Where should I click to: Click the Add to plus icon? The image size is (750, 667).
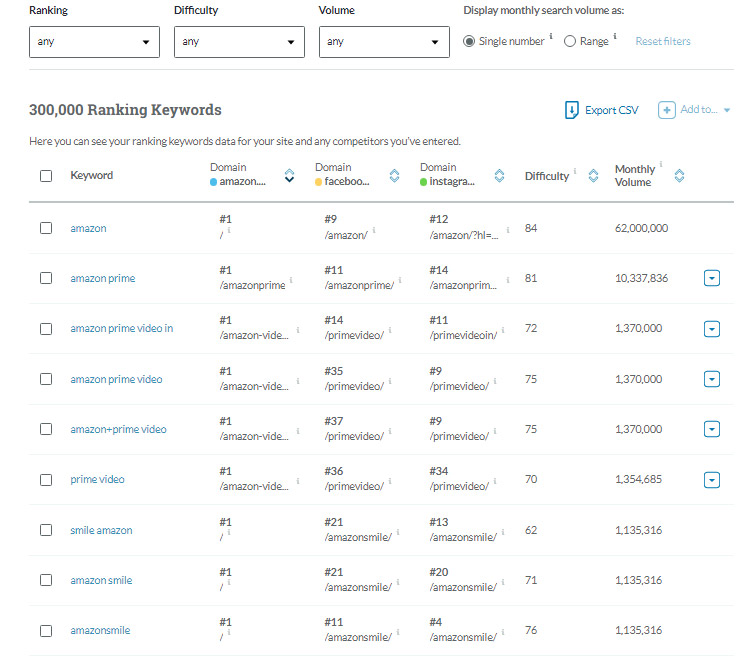click(667, 110)
